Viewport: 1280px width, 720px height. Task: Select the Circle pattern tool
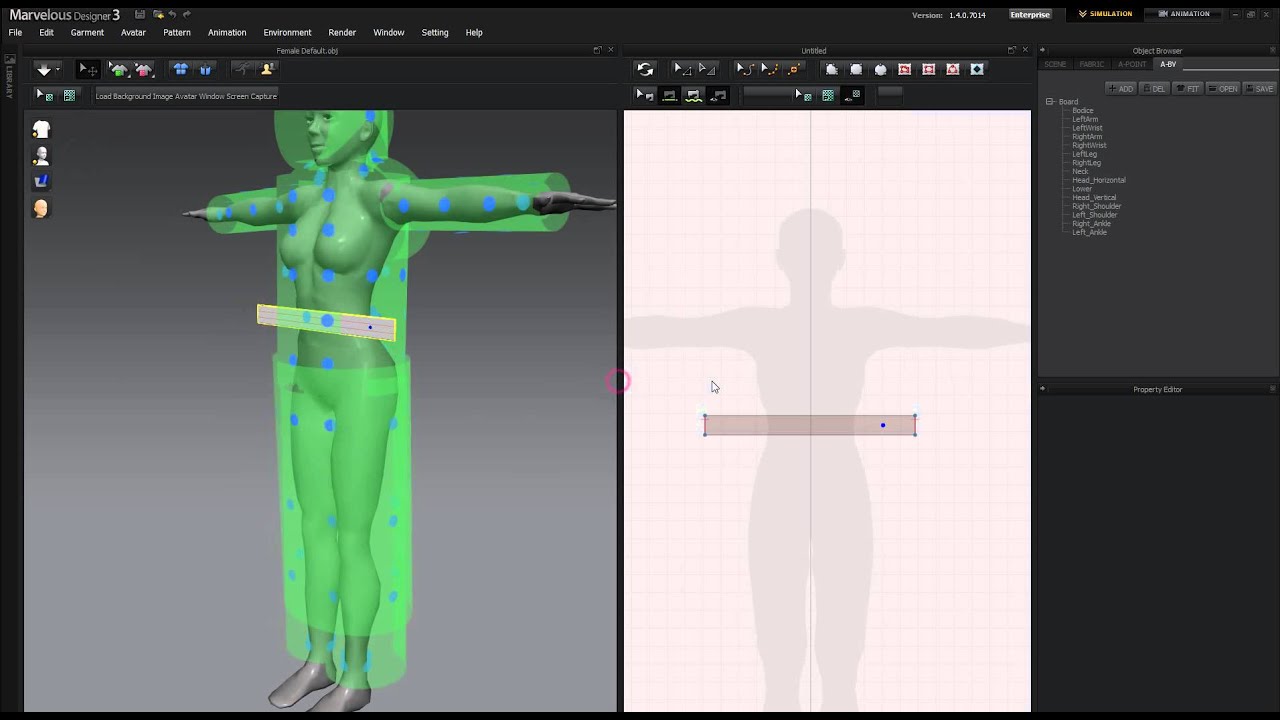[x=880, y=69]
